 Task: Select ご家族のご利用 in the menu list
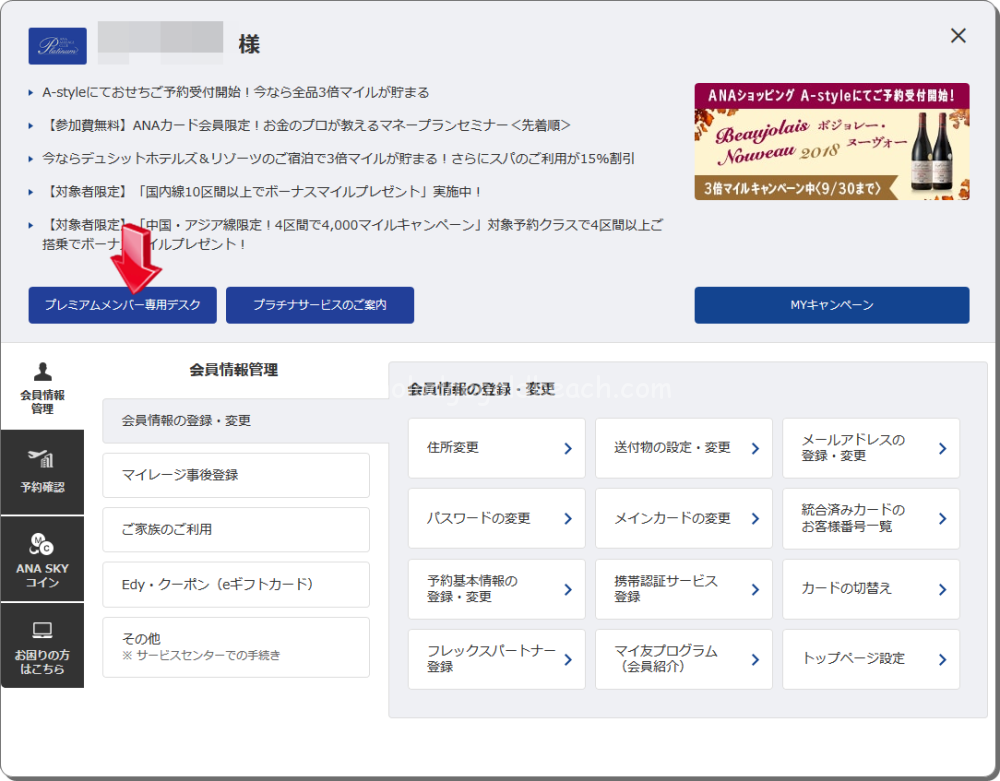(x=236, y=530)
